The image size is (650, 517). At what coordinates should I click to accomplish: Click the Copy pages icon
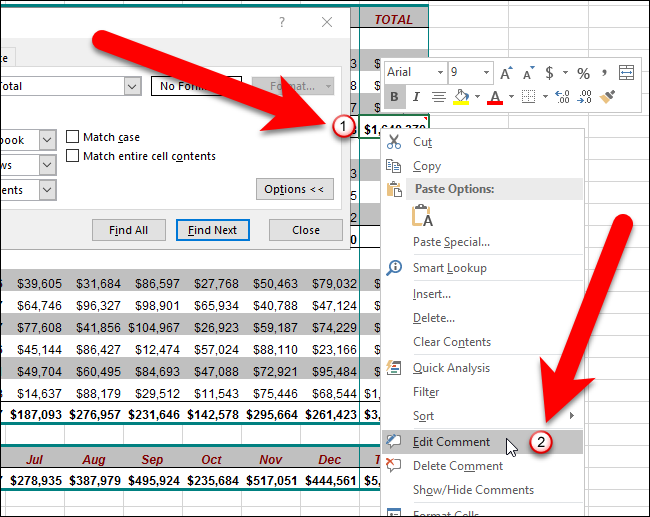(393, 166)
